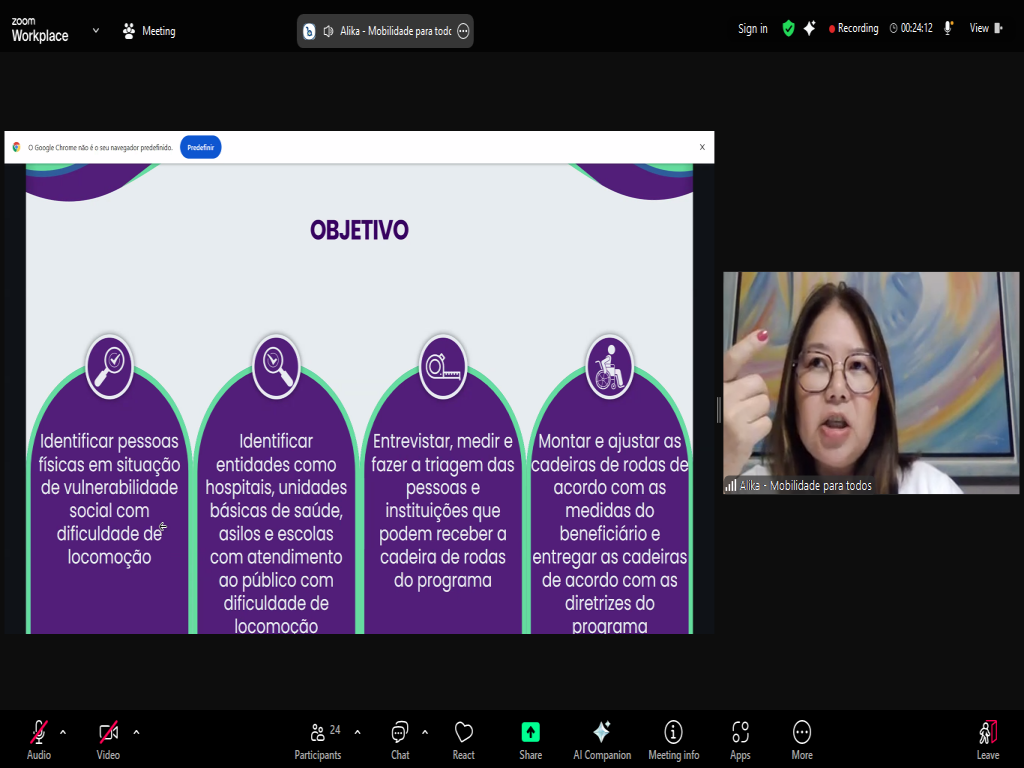This screenshot has height=768, width=1024.
Task: Leave the meeting
Action: coord(987,739)
